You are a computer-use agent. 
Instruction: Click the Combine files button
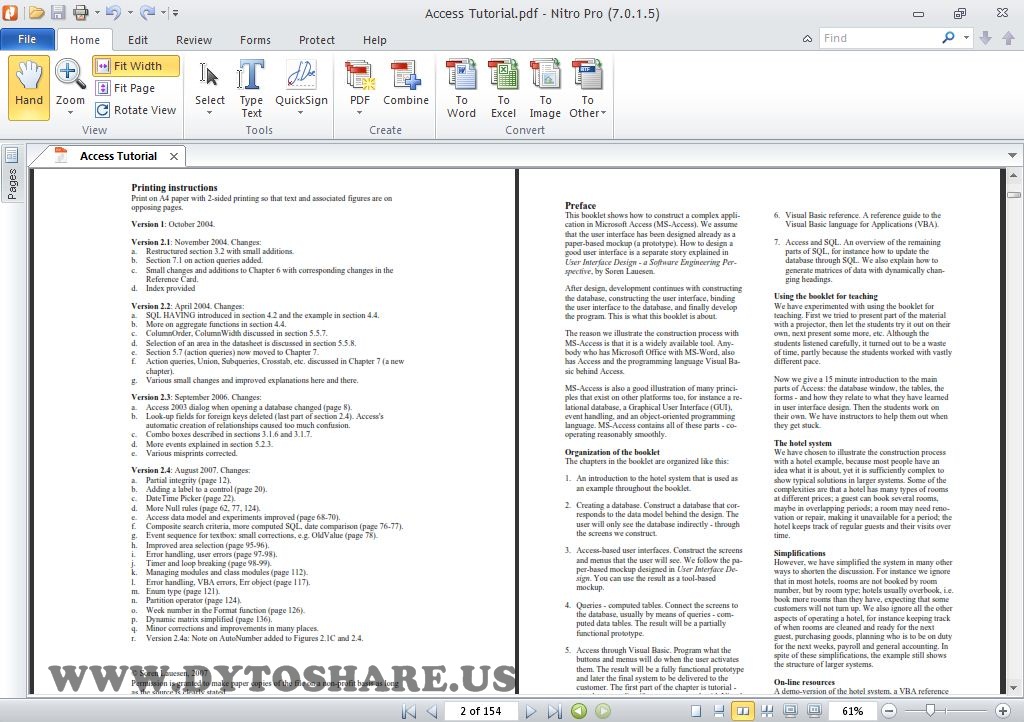(406, 84)
